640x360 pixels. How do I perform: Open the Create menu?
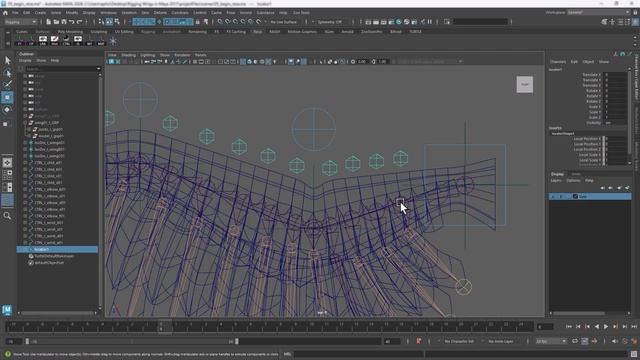40,13
